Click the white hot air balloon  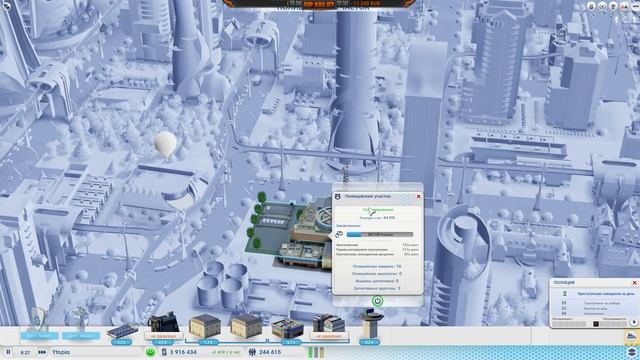click(165, 144)
